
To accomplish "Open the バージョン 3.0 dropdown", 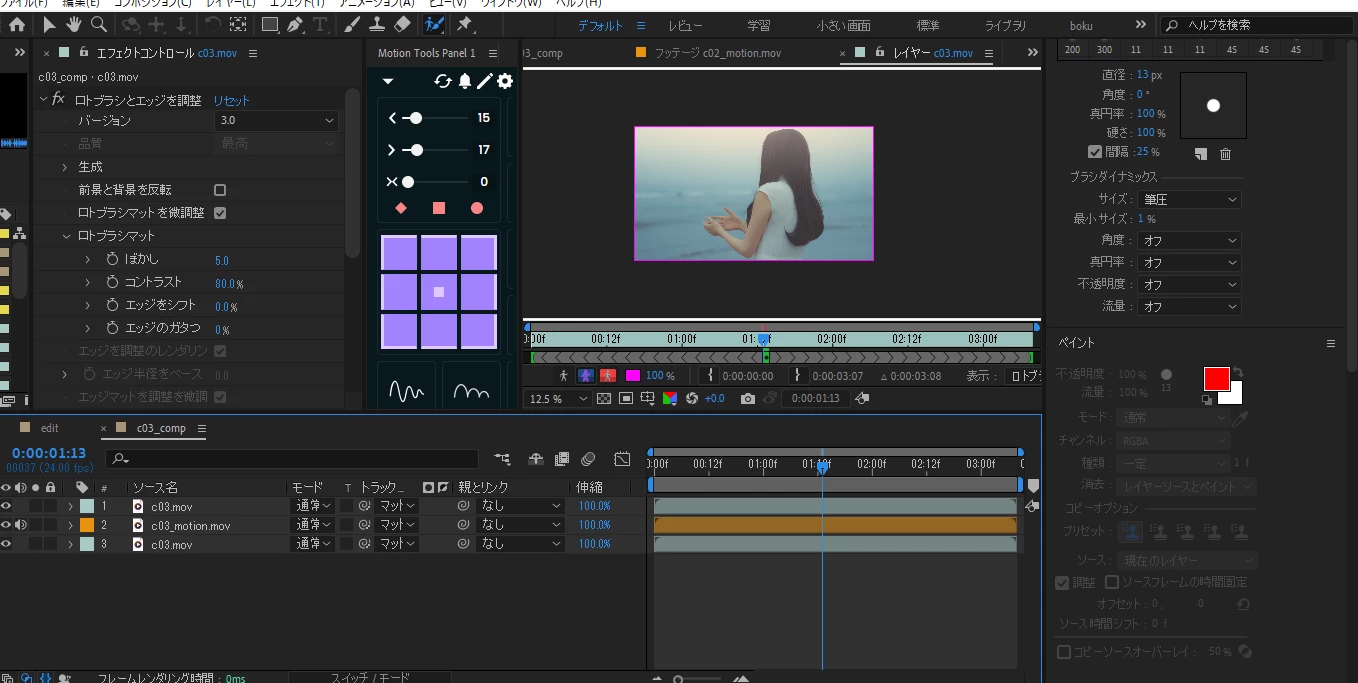I will [276, 120].
